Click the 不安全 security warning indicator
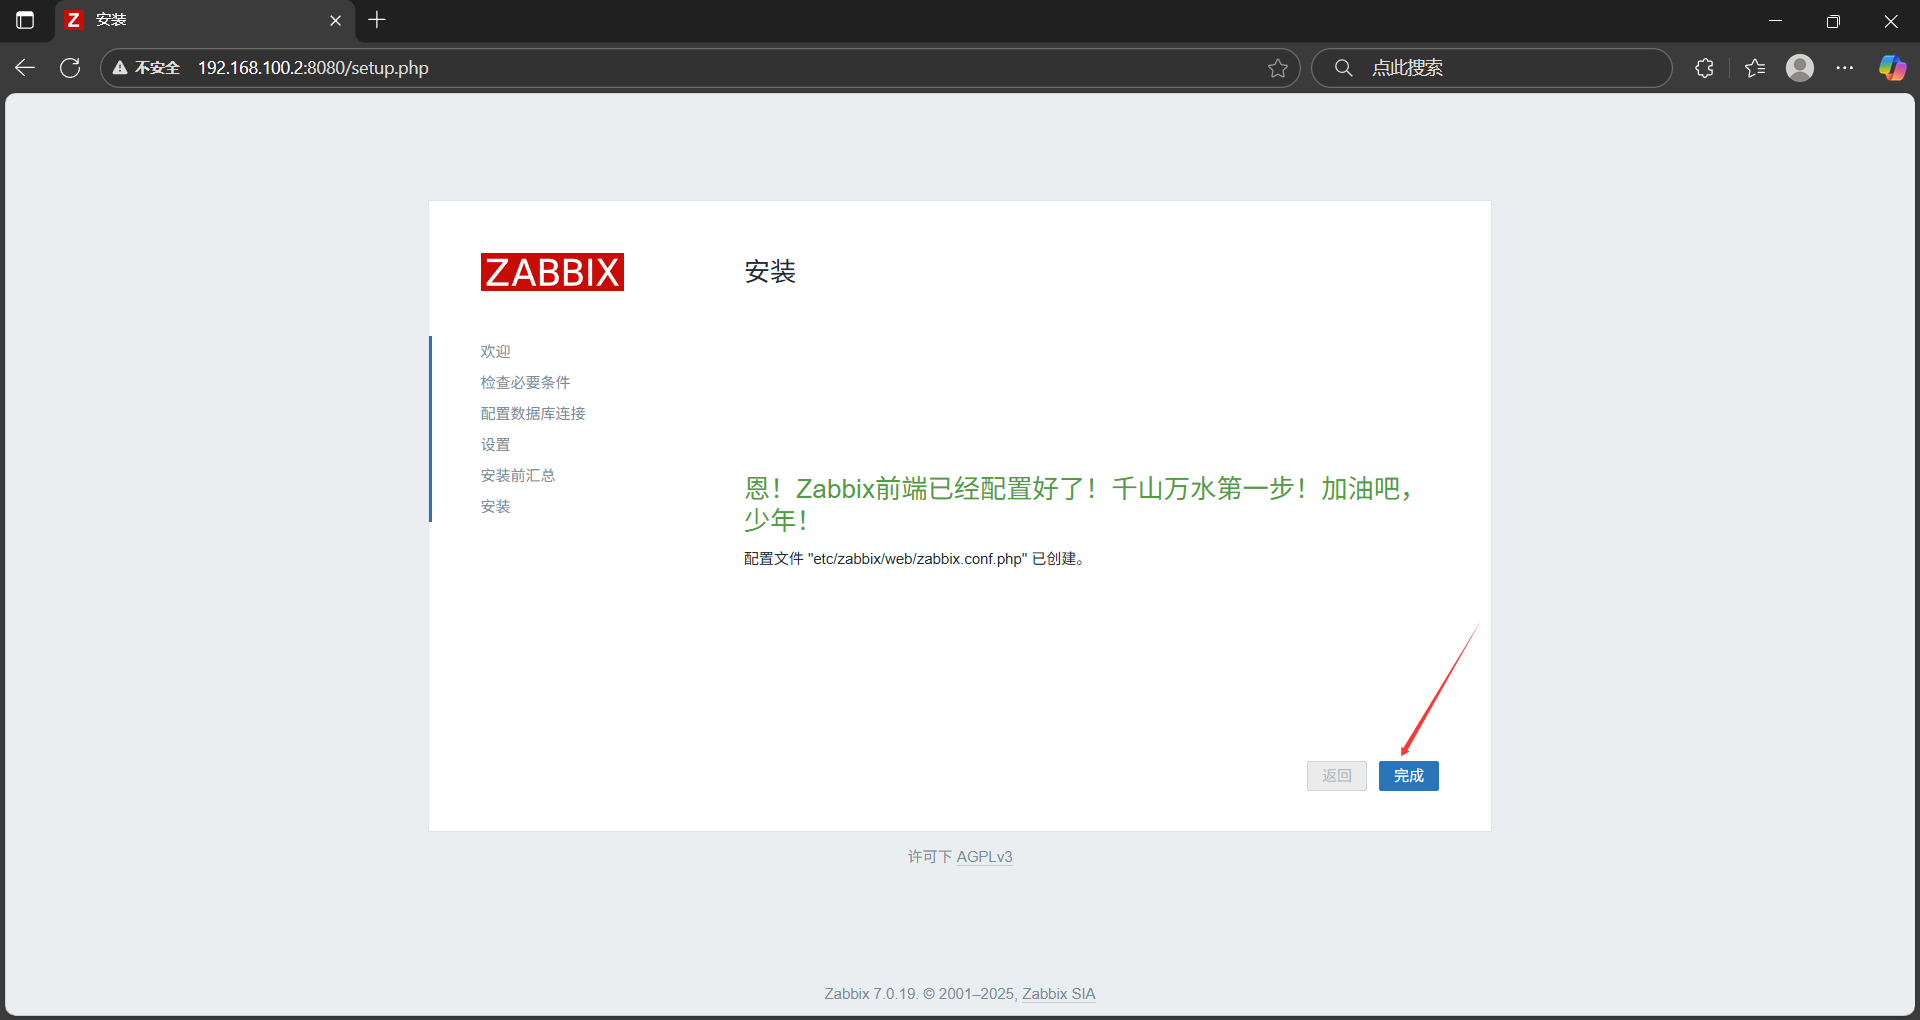Image resolution: width=1920 pixels, height=1020 pixels. click(x=146, y=68)
